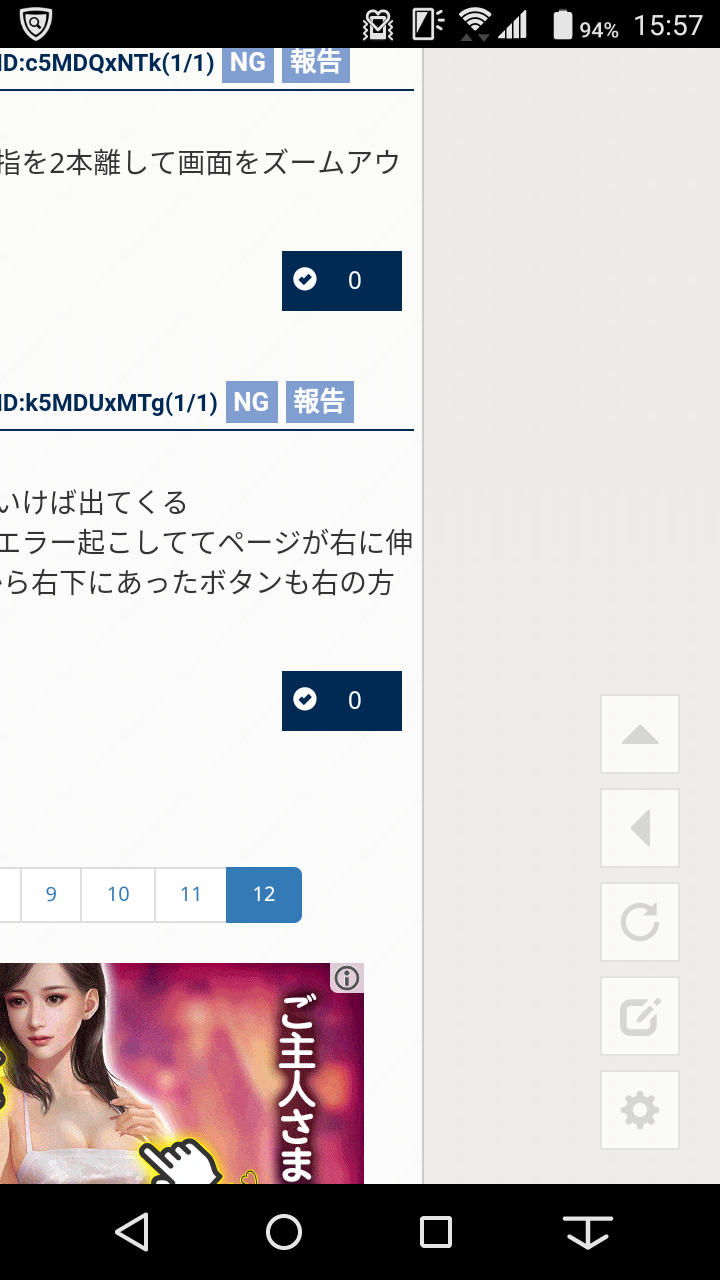720x1280 pixels.
Task: Select NG for post ID c5MDQxNTk
Action: pyautogui.click(x=248, y=63)
